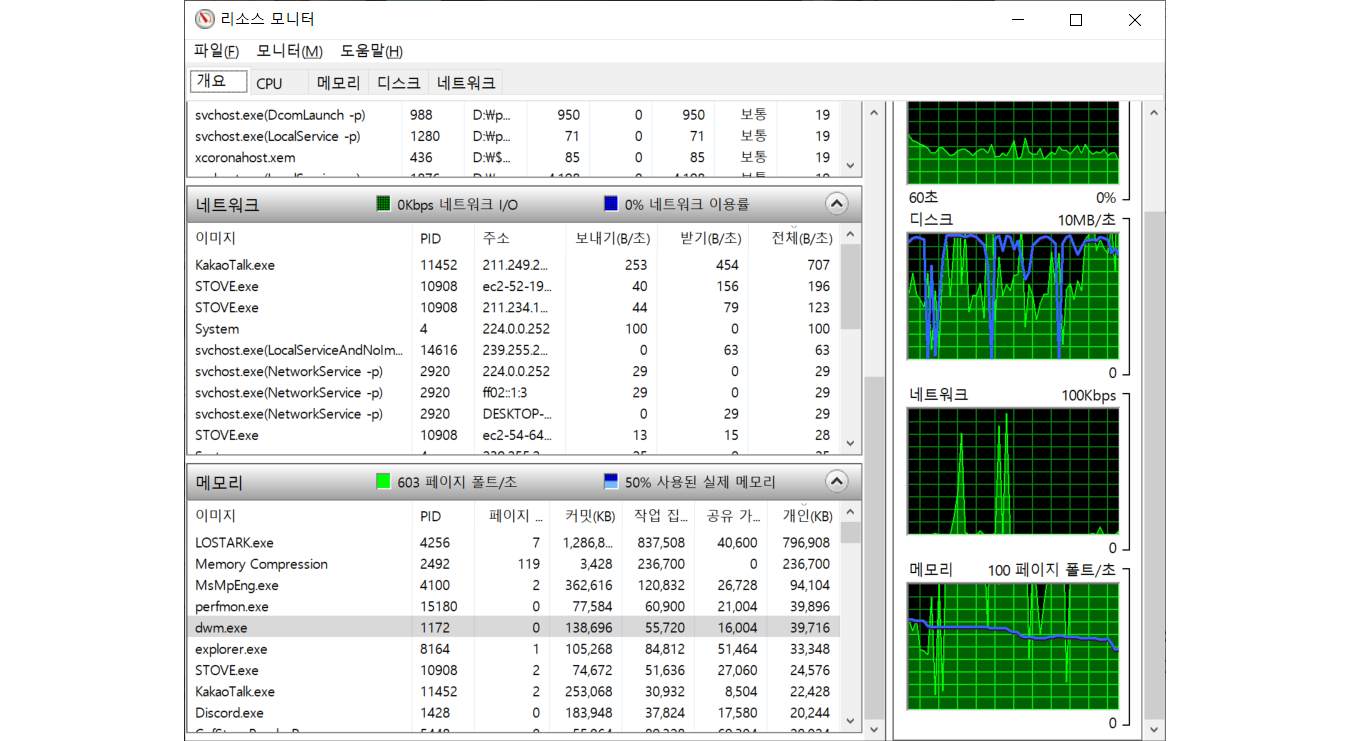Select svchost.exe(DcomLaunch -p) process row
The height and width of the screenshot is (741, 1350).
(x=513, y=115)
